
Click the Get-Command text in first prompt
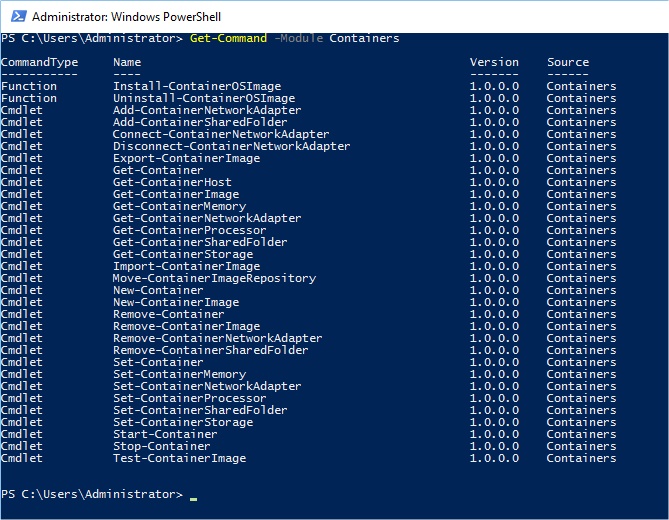click(228, 38)
